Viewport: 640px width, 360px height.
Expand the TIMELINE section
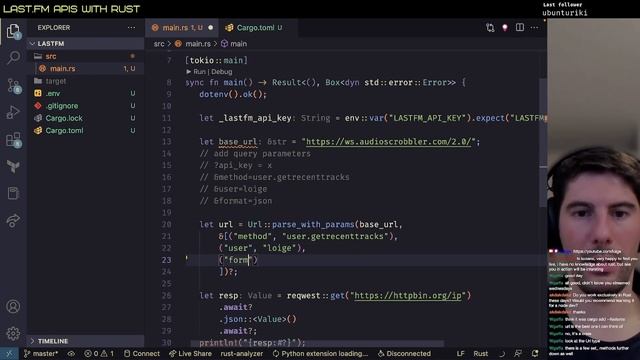[x=87, y=341]
